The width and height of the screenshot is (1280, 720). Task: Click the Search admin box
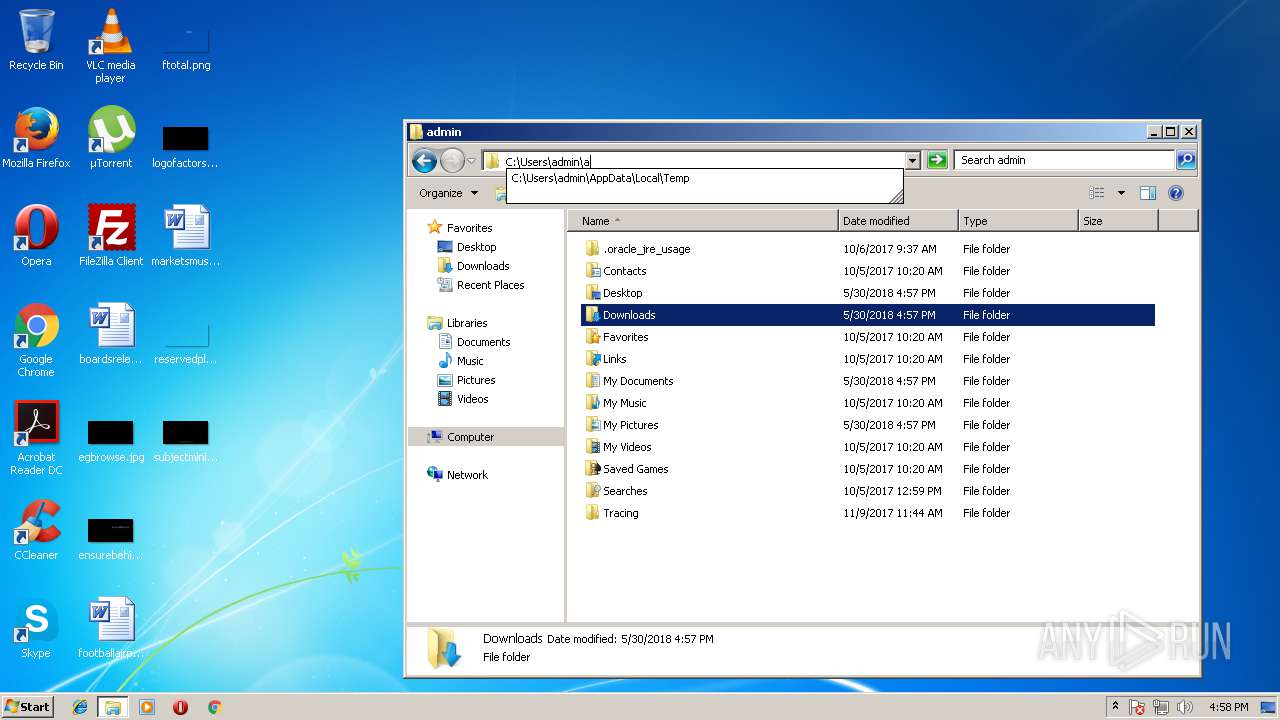pyautogui.click(x=1064, y=160)
